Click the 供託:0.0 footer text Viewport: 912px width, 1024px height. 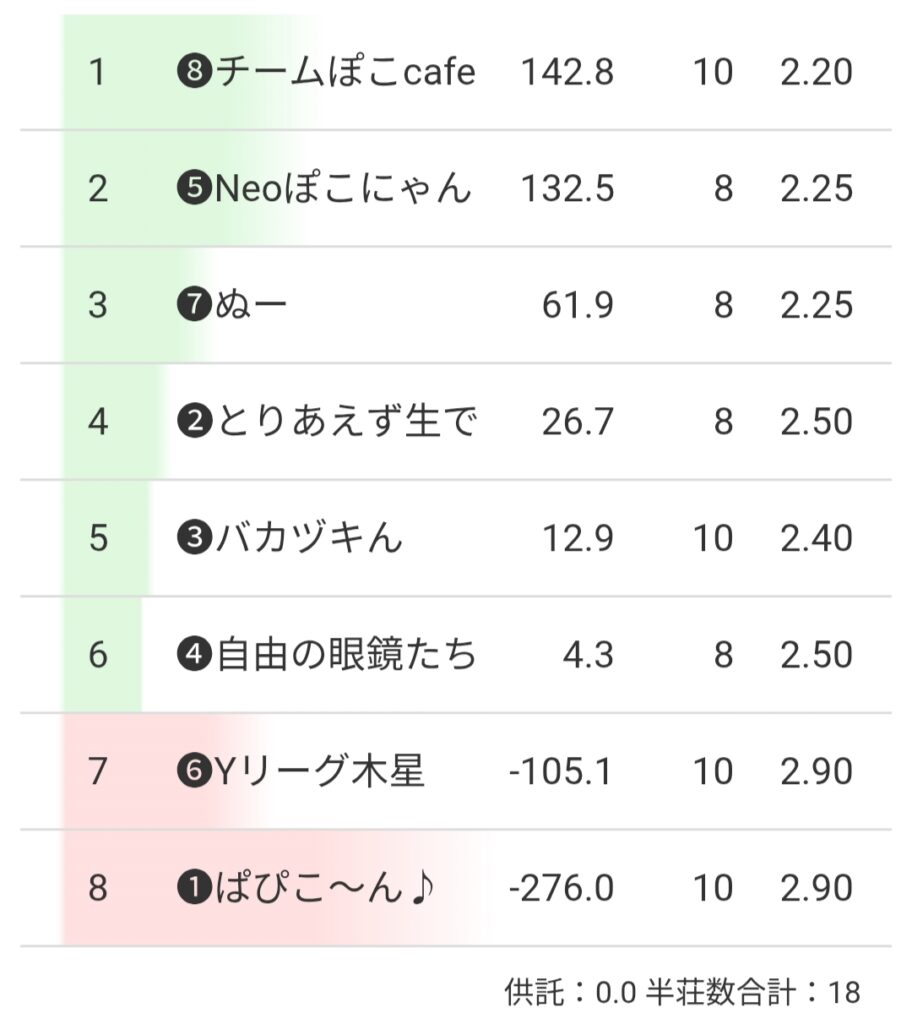click(x=566, y=992)
